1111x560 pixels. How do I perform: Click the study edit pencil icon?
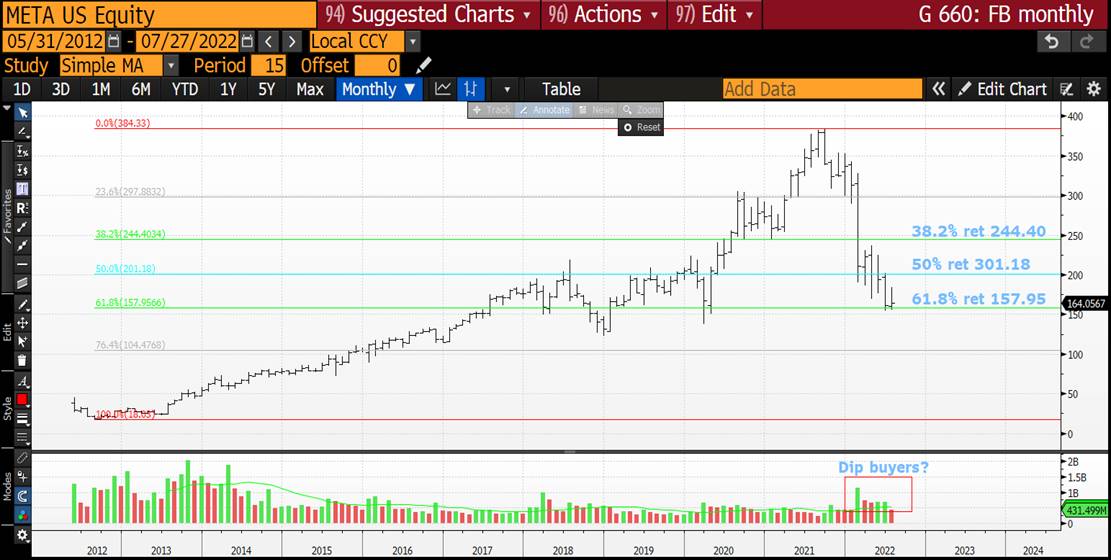(424, 66)
